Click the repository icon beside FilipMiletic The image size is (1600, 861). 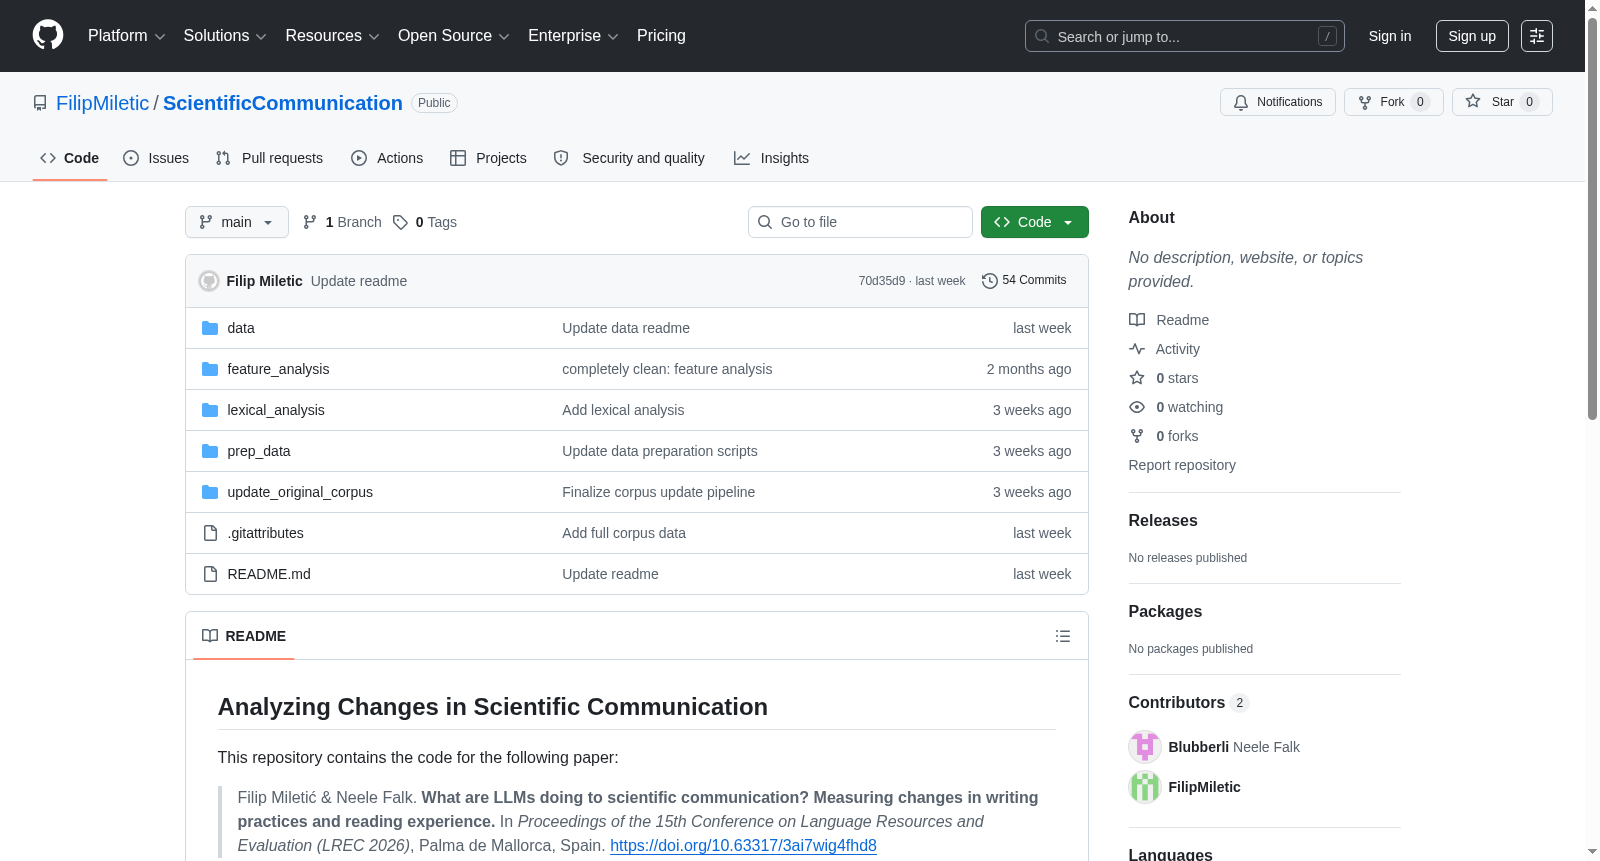tap(40, 103)
